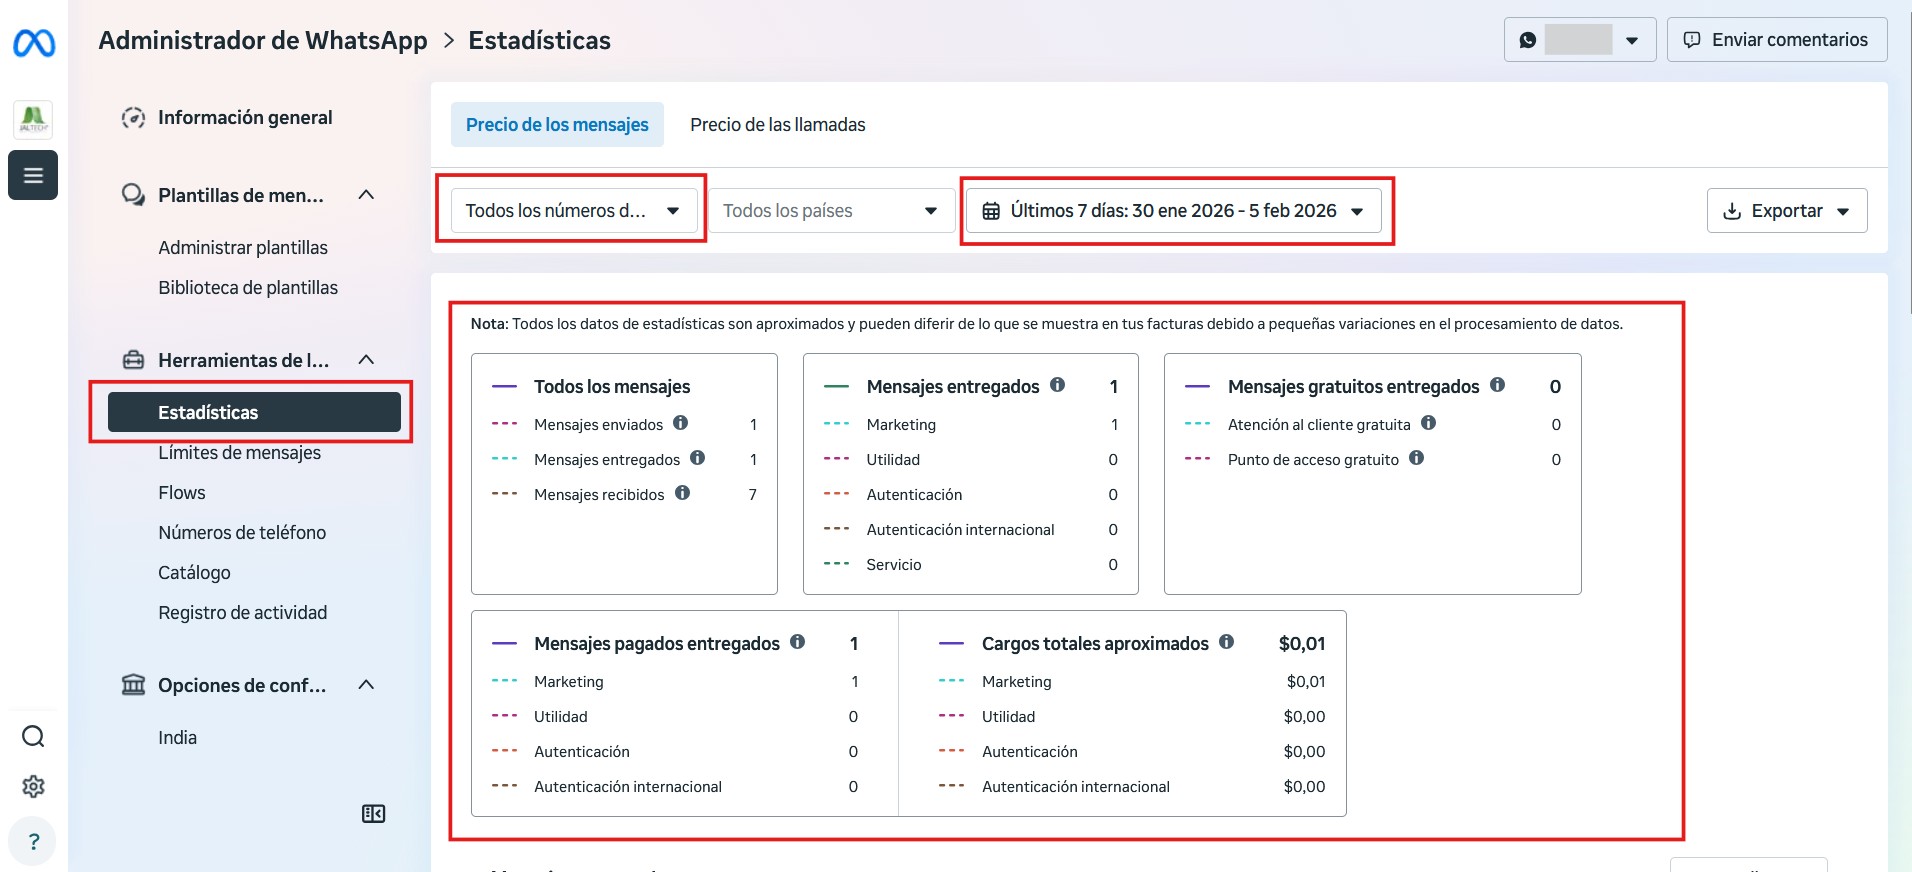Click the Exportar button

coord(1786,211)
